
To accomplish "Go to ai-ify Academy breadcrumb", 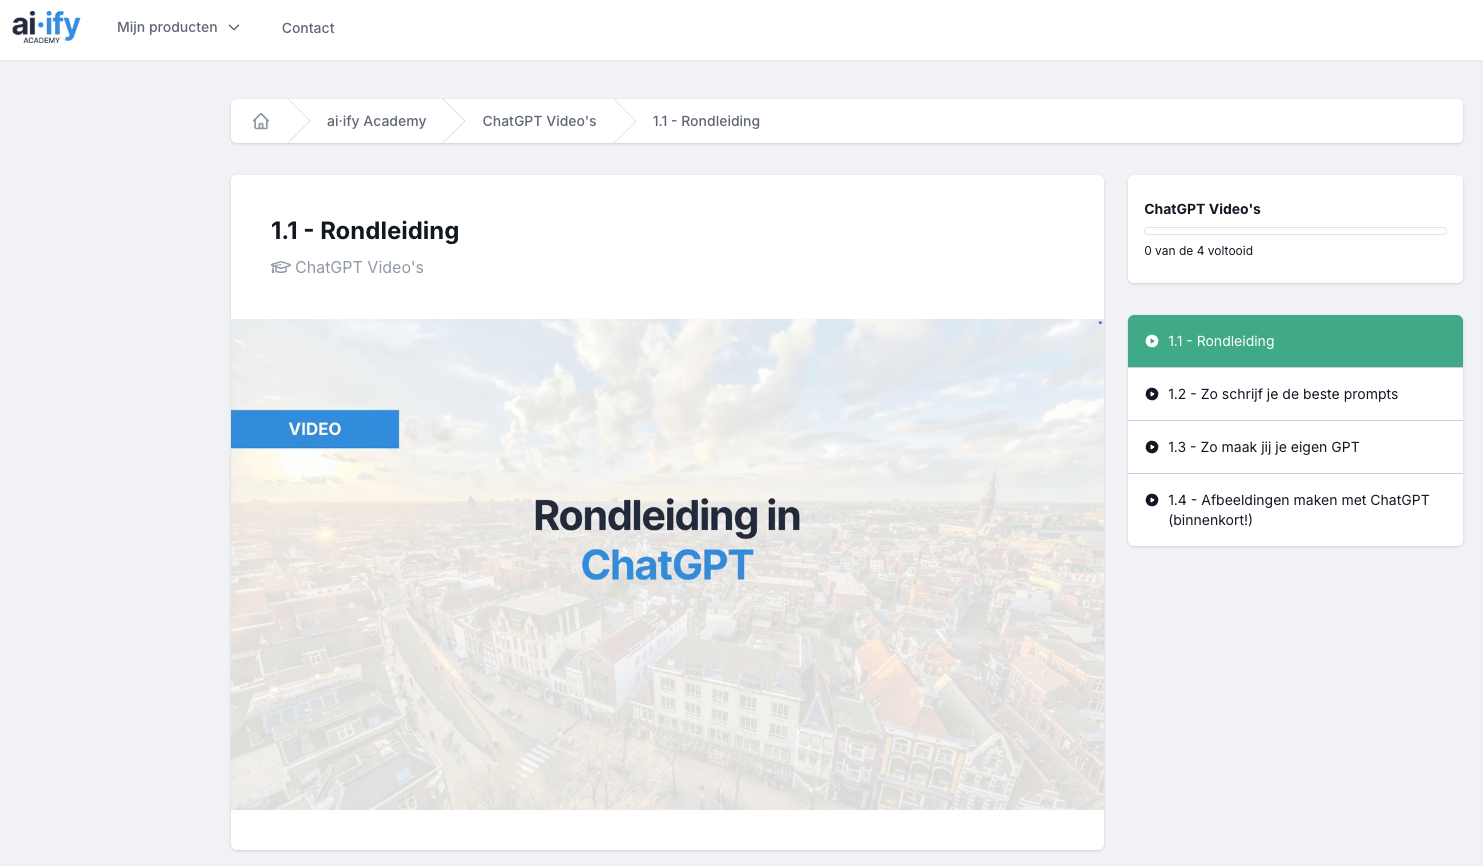I will (x=376, y=121).
